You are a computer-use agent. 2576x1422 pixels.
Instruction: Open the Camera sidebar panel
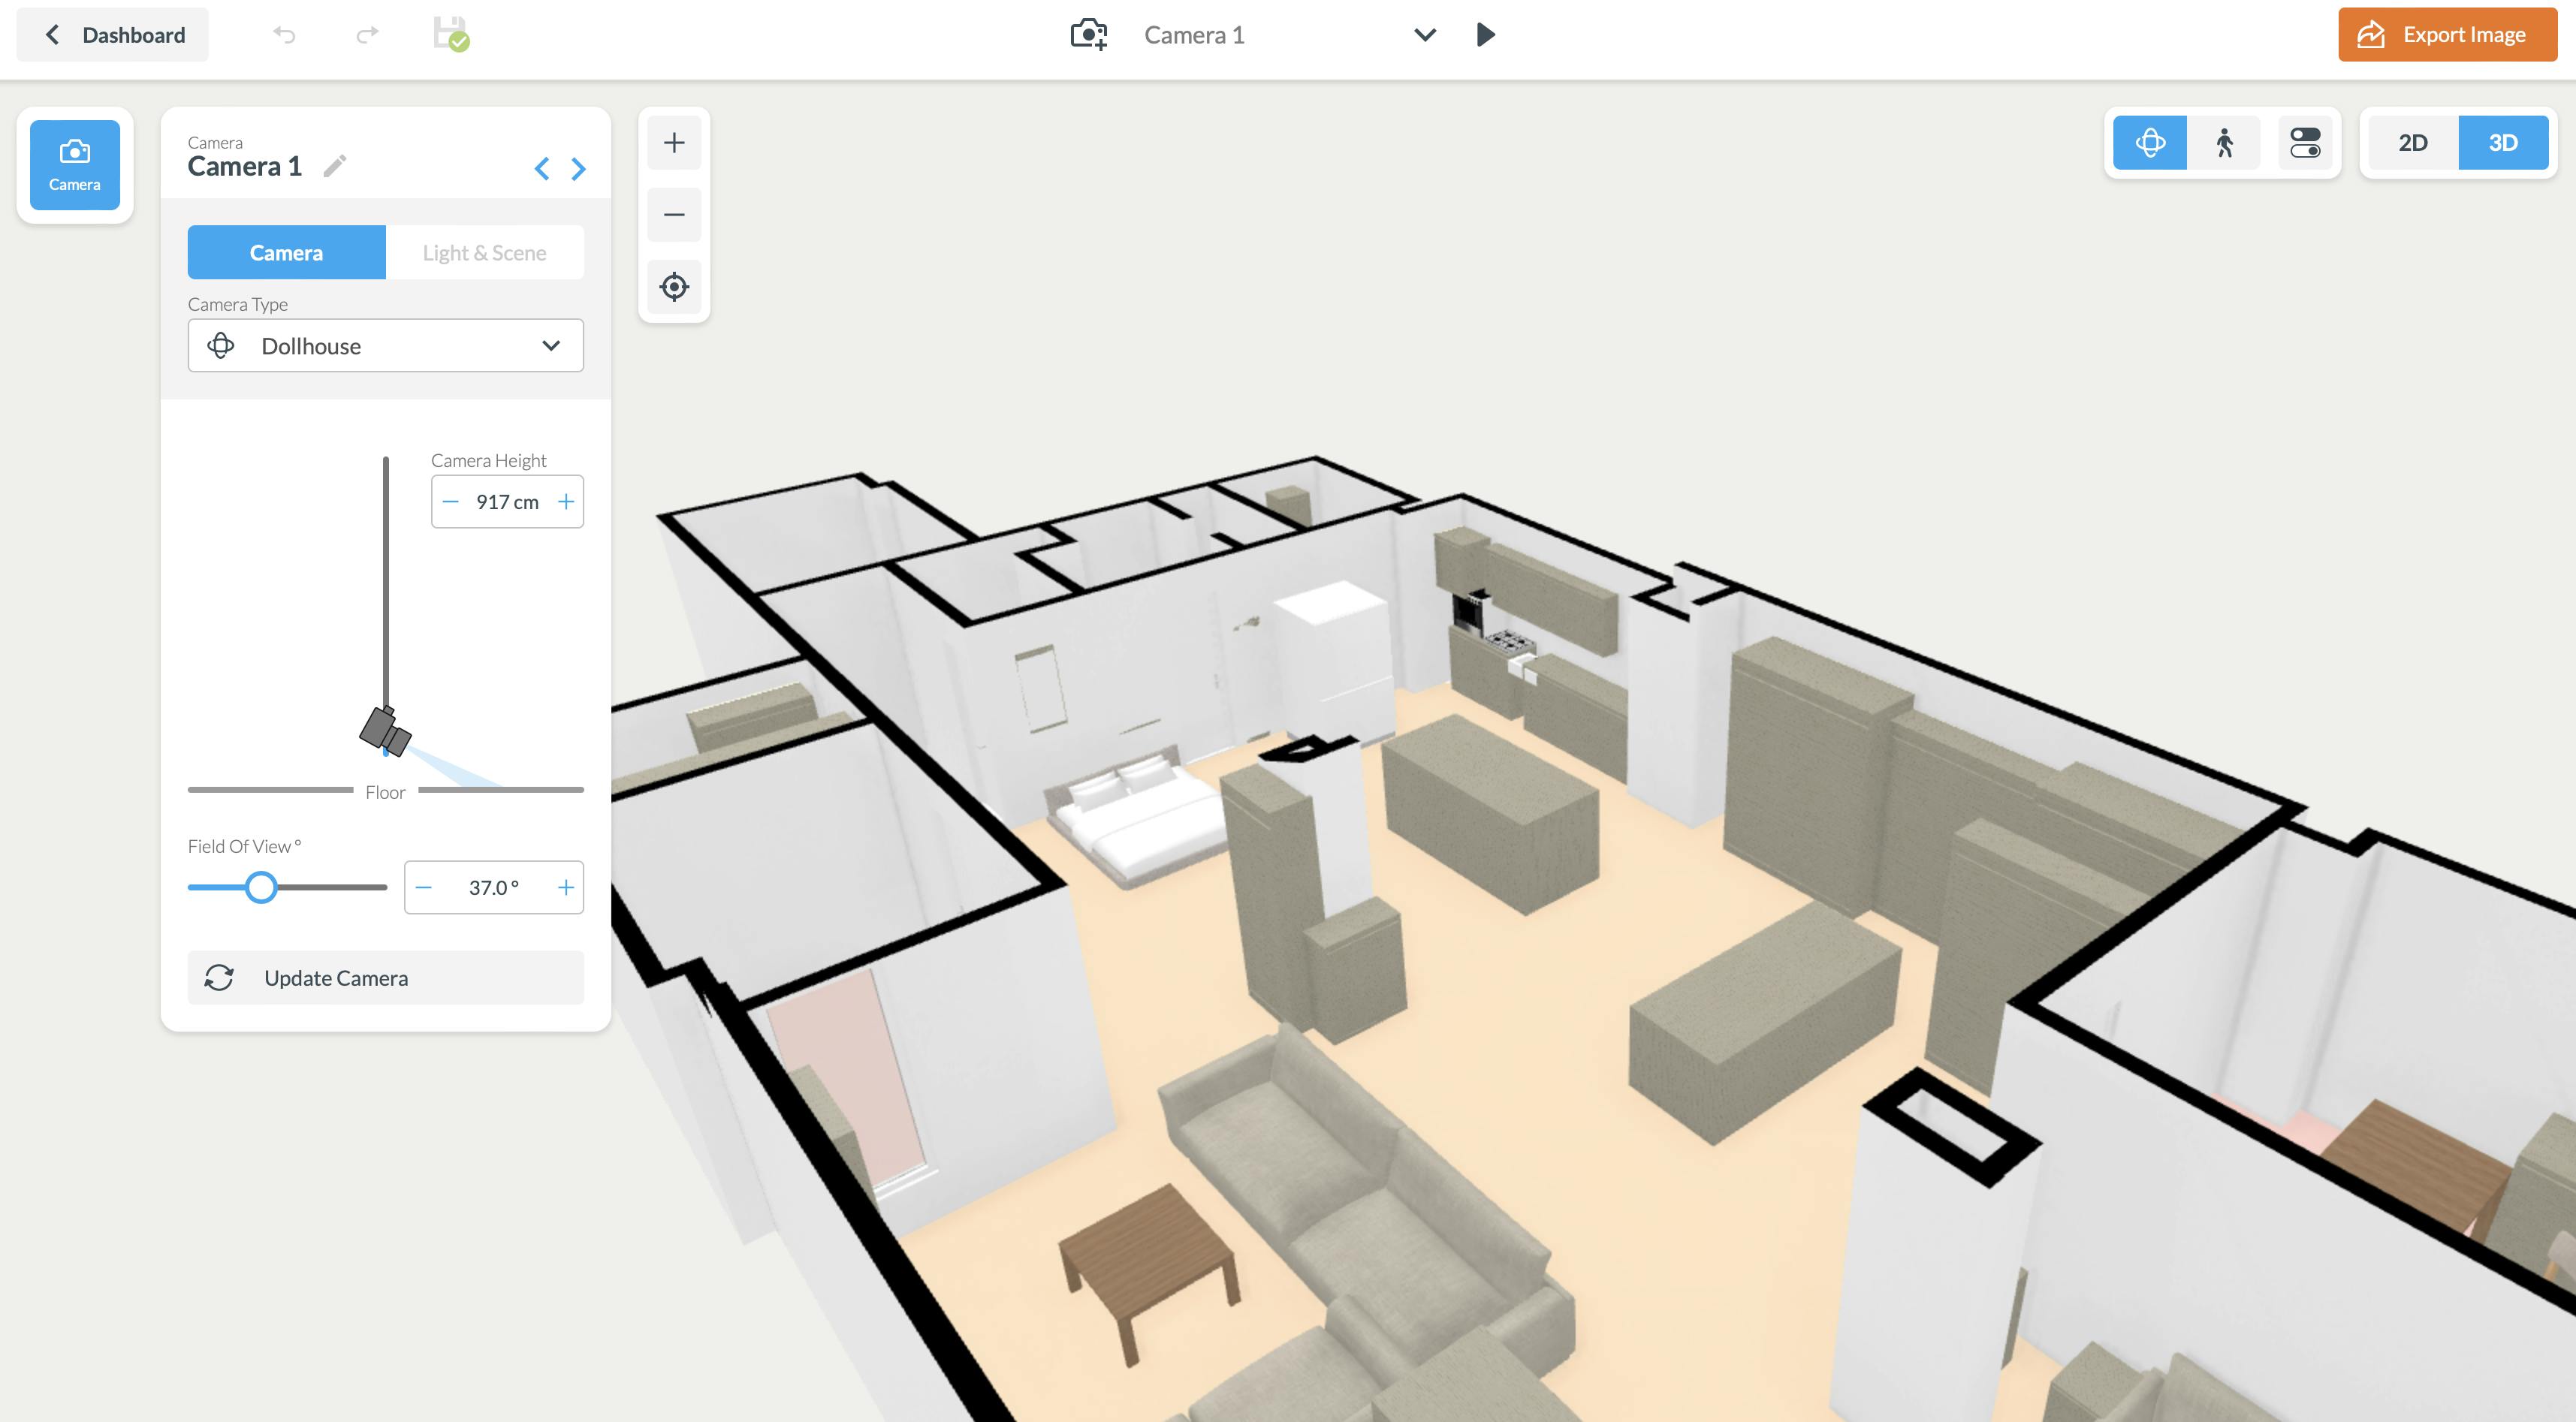(x=75, y=165)
